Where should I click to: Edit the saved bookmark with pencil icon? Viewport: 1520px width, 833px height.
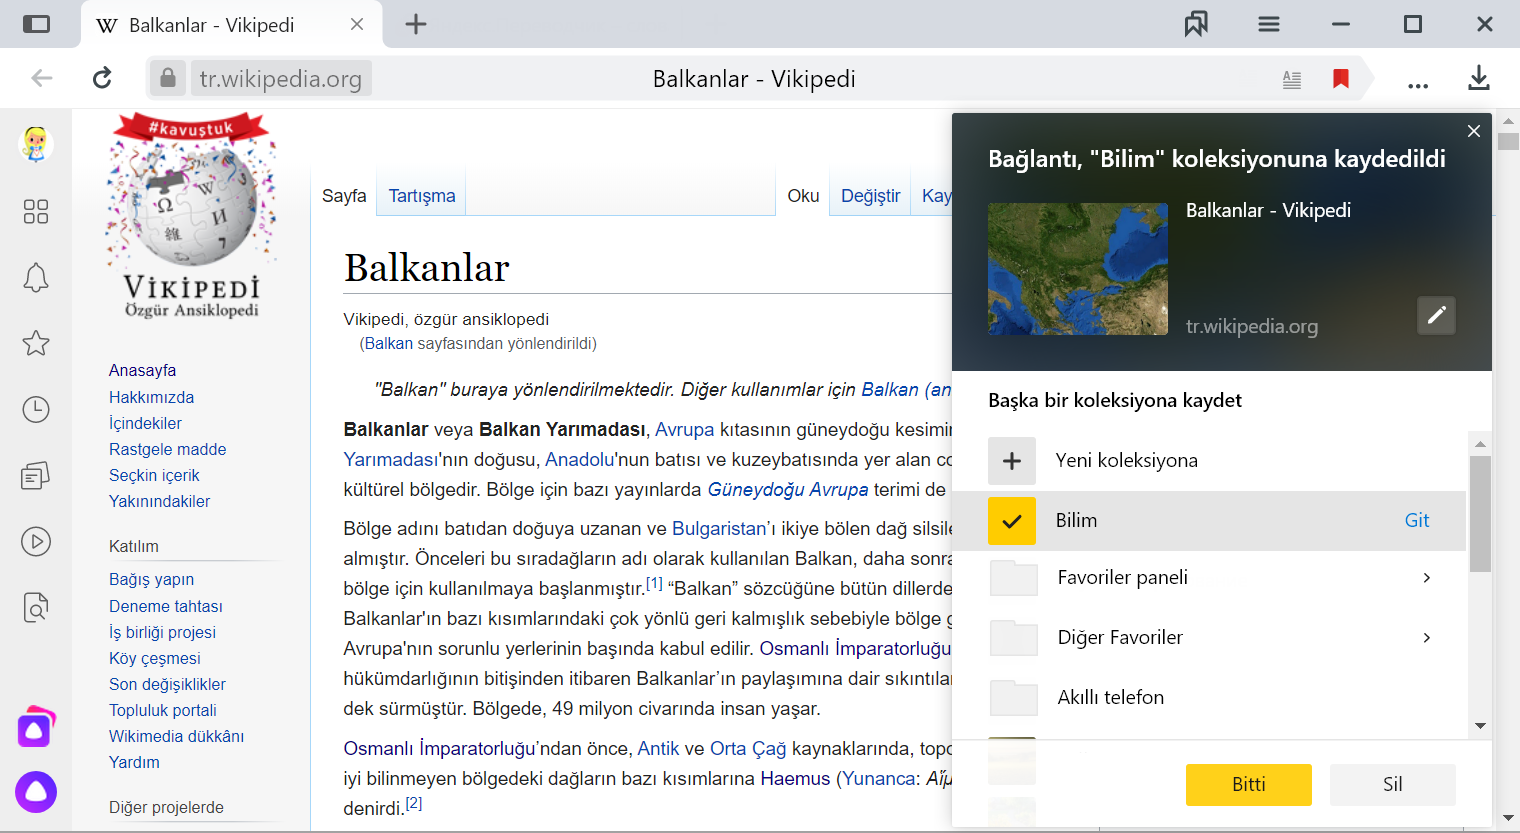(x=1436, y=315)
